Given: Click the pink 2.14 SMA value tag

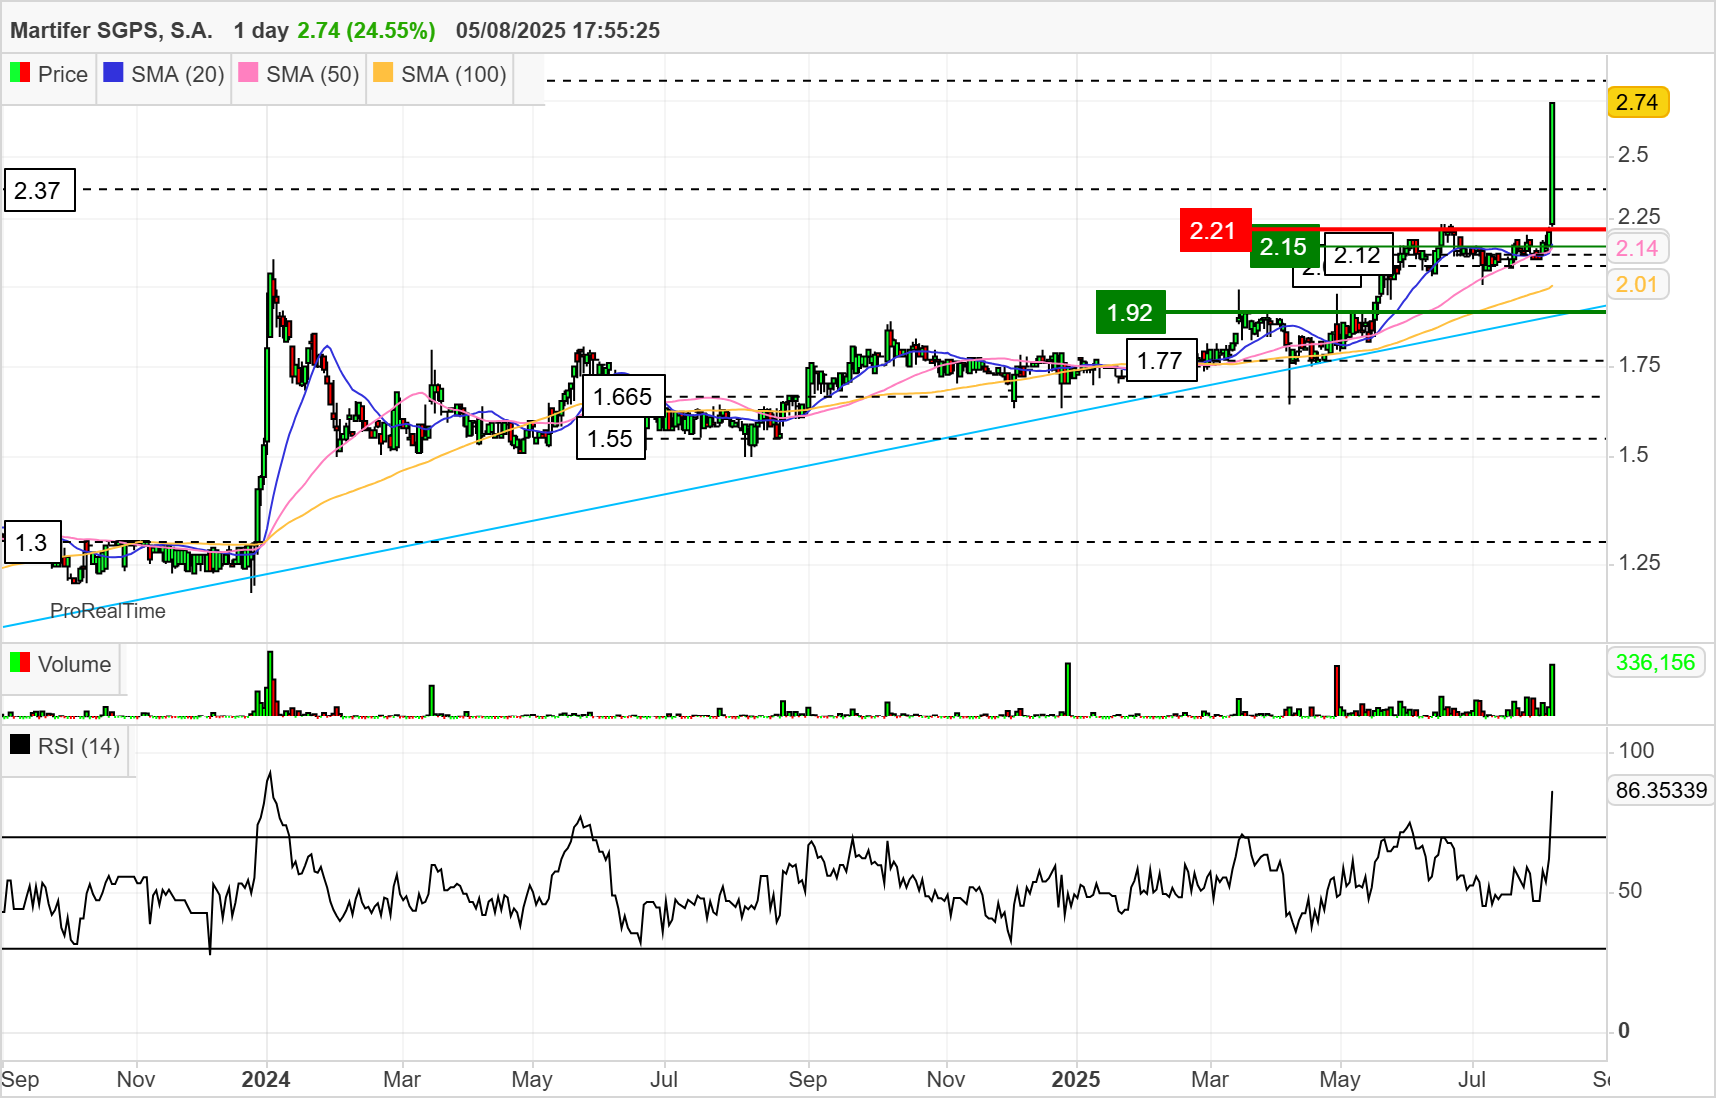Looking at the screenshot, I should (1637, 248).
